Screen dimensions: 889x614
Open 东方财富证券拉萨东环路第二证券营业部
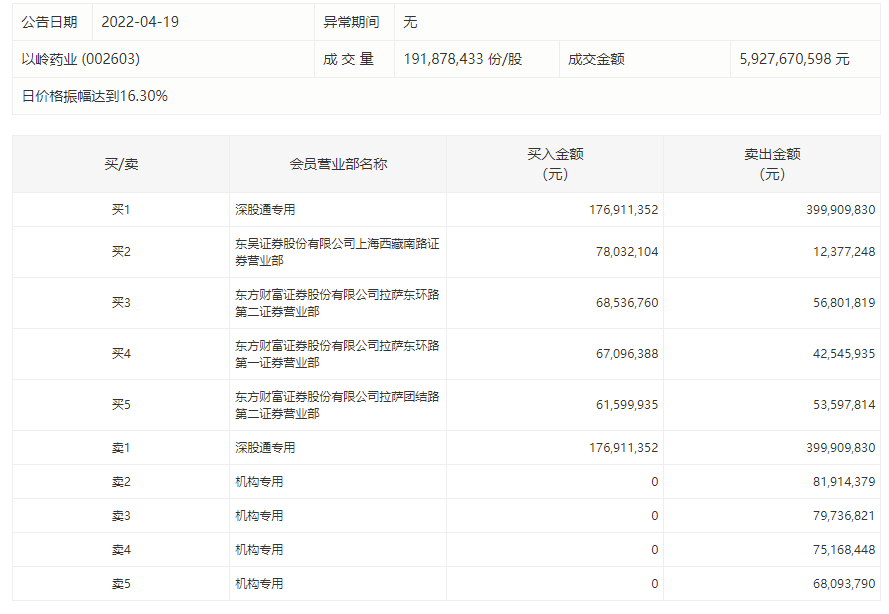pyautogui.click(x=337, y=303)
